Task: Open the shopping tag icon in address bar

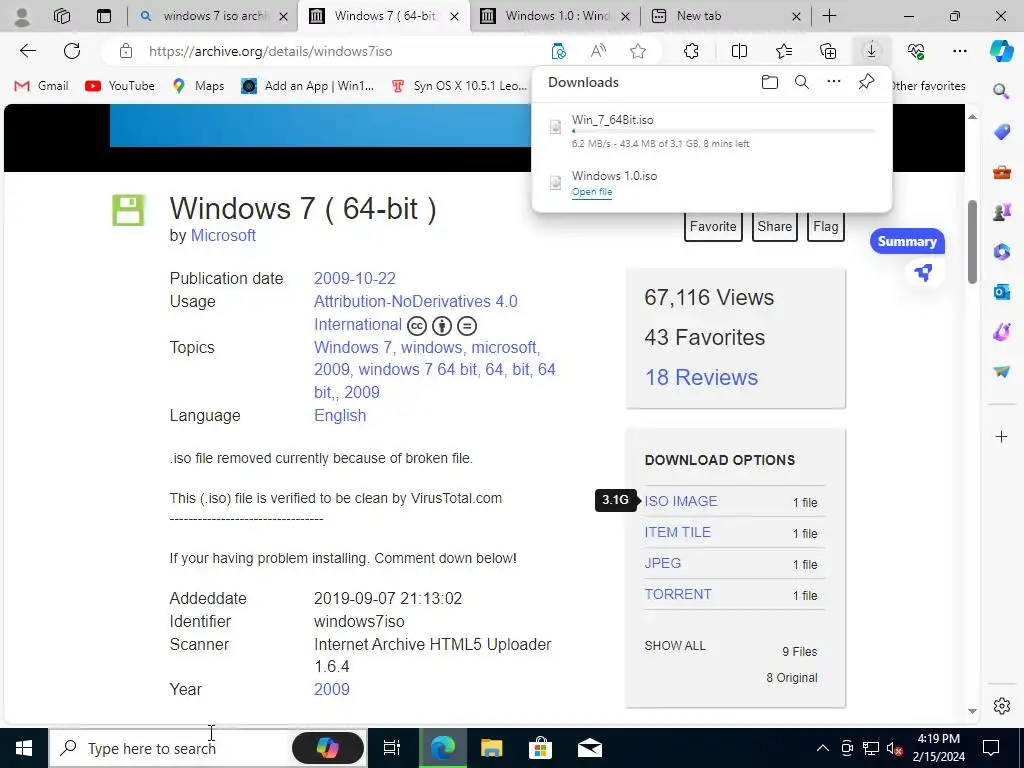Action: (x=558, y=51)
